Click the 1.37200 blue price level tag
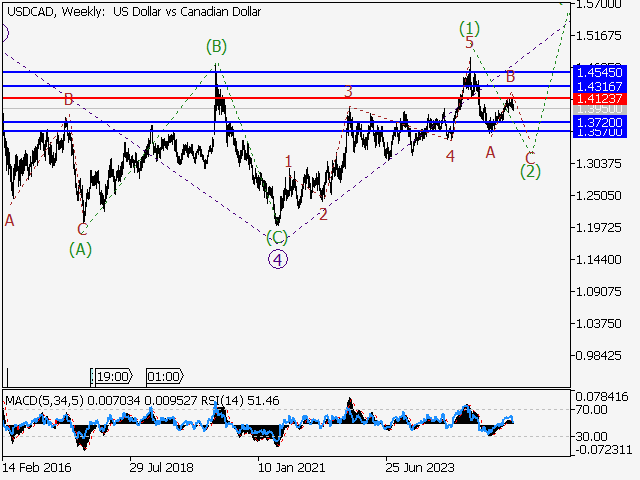640x480 pixels. 600,121
